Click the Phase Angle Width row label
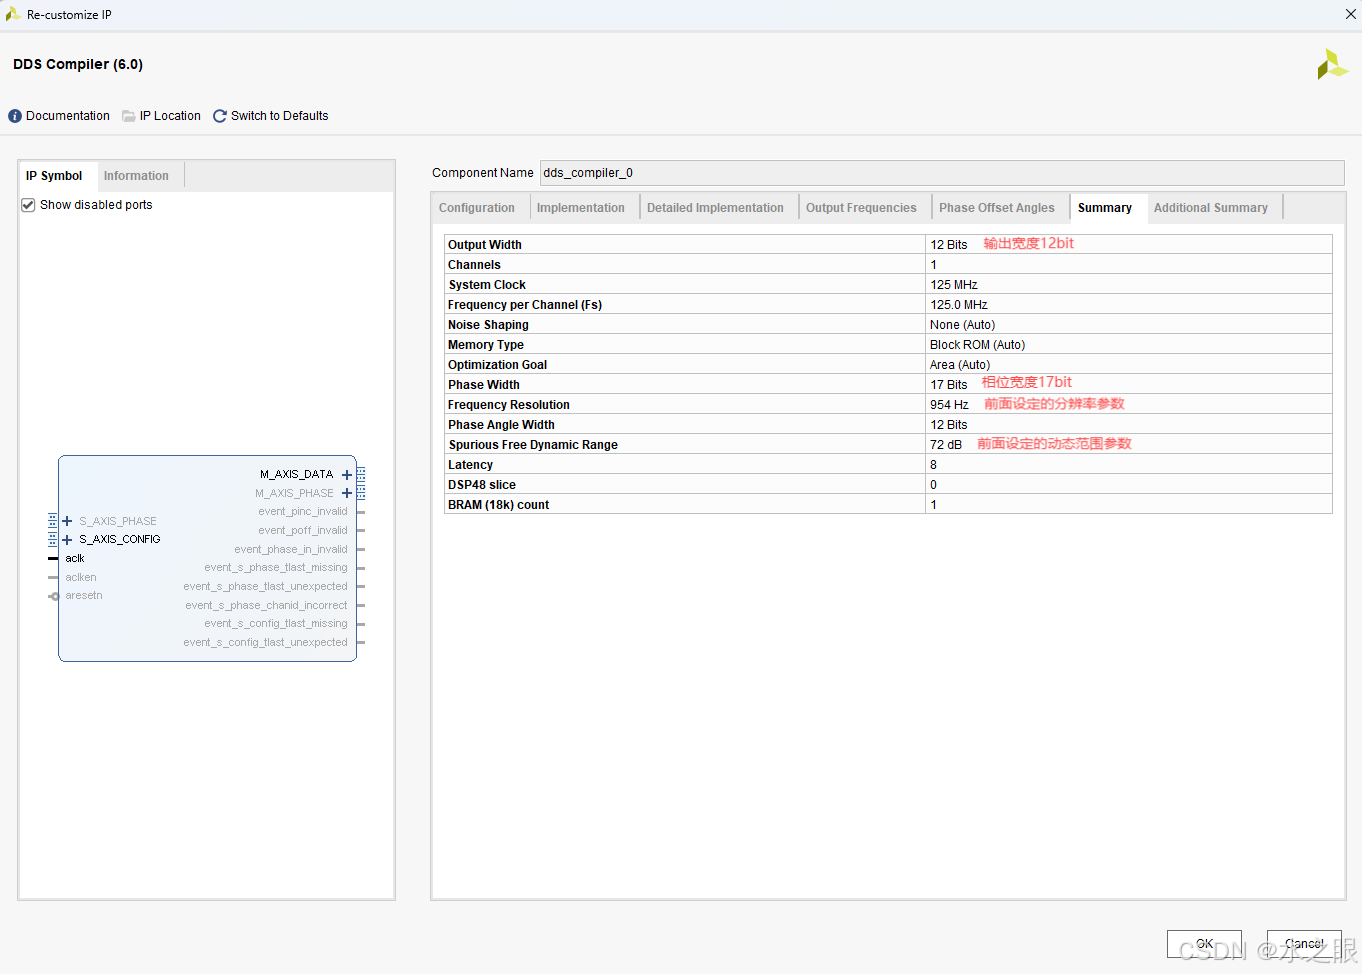Viewport: 1362px width, 974px height. point(501,425)
